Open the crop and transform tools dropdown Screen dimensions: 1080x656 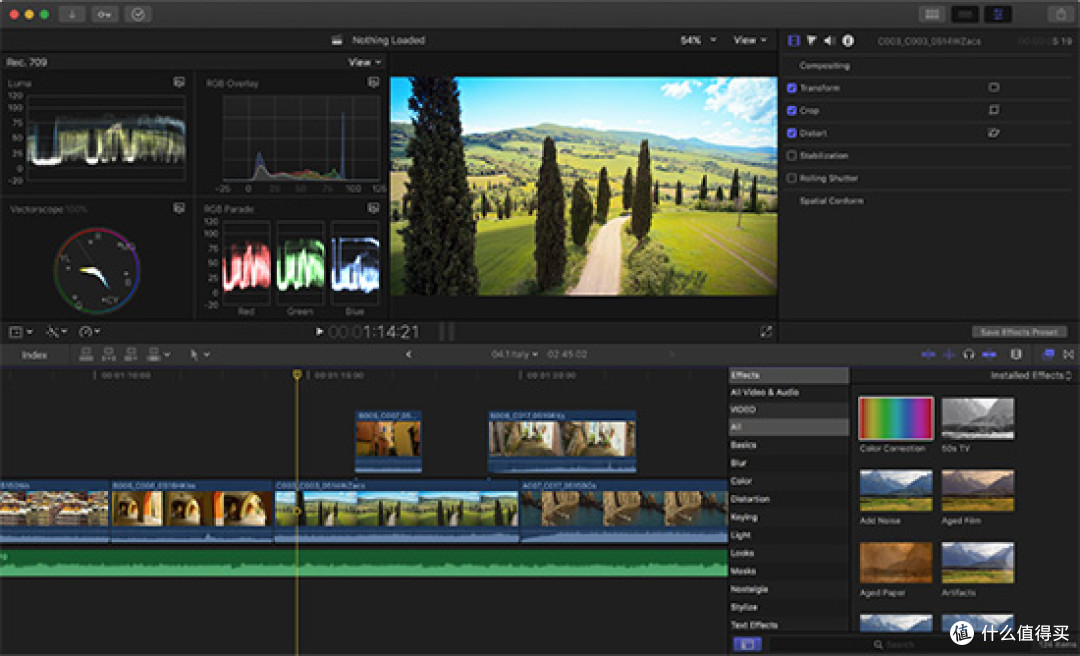click(19, 332)
